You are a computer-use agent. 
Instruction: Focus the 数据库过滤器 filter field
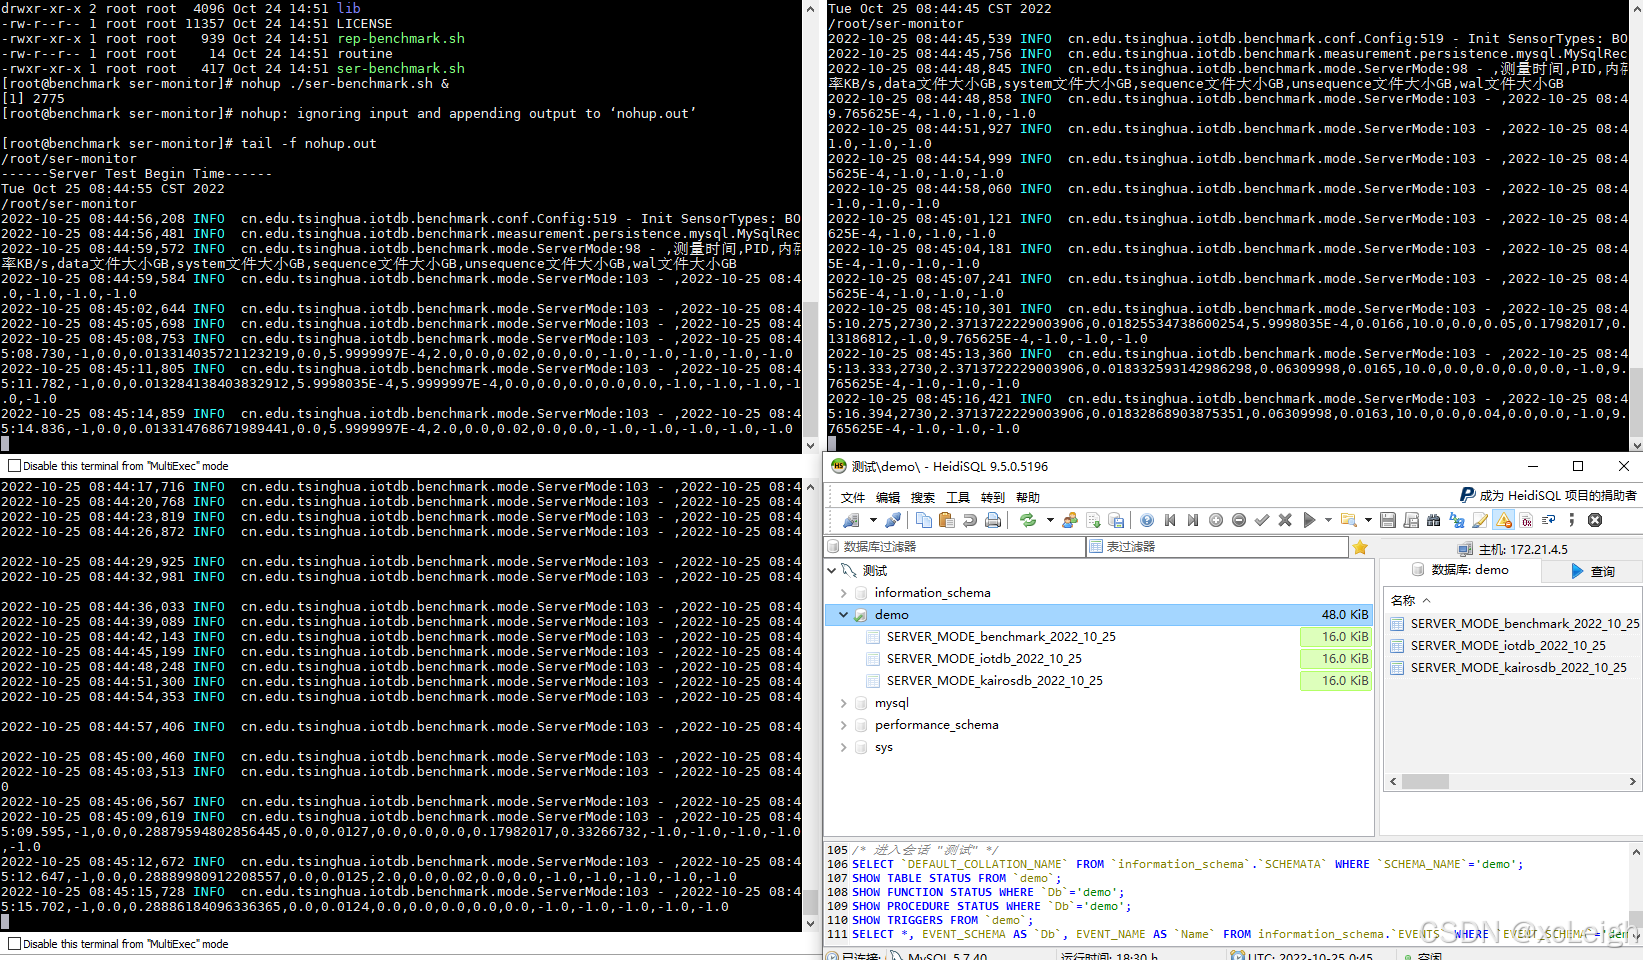(954, 547)
